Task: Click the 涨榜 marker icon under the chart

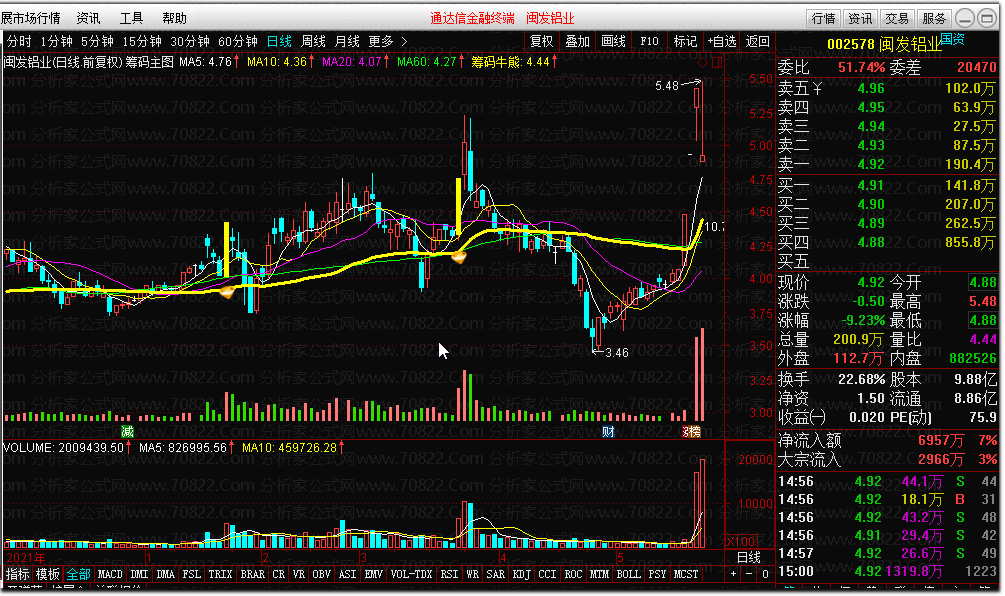Action: (x=691, y=431)
